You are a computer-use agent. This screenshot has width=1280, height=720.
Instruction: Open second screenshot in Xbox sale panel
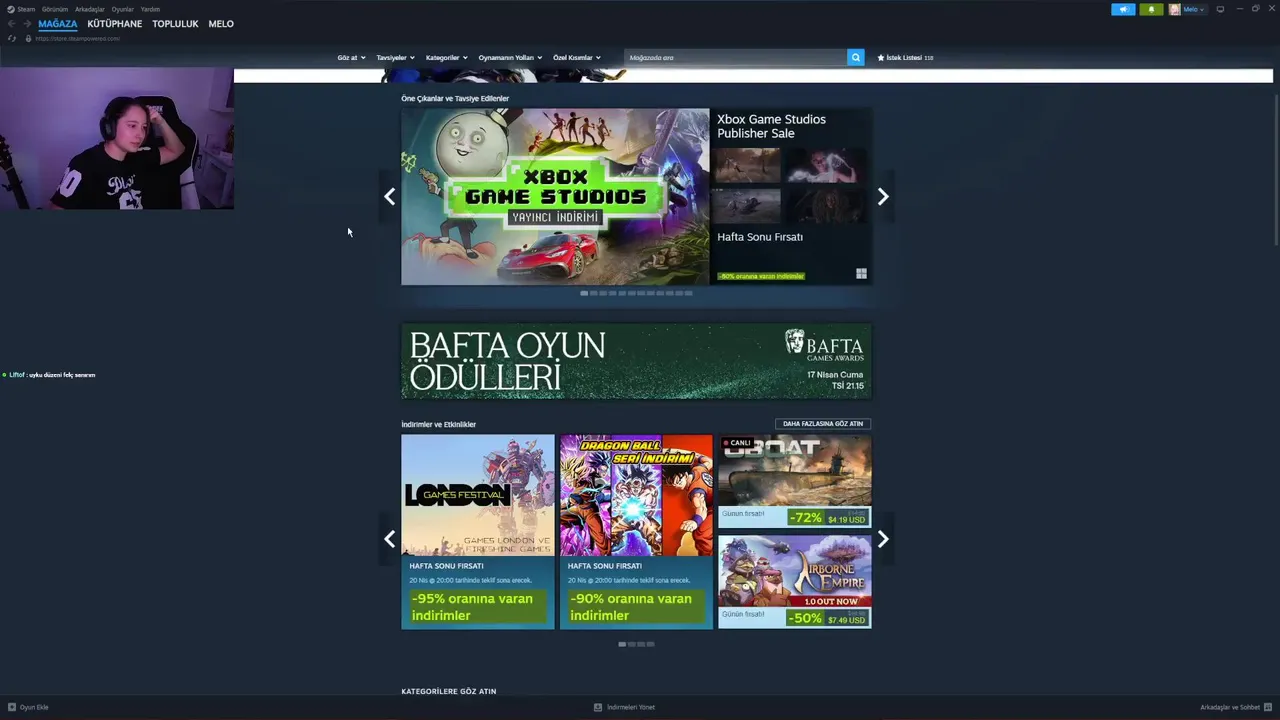(826, 166)
